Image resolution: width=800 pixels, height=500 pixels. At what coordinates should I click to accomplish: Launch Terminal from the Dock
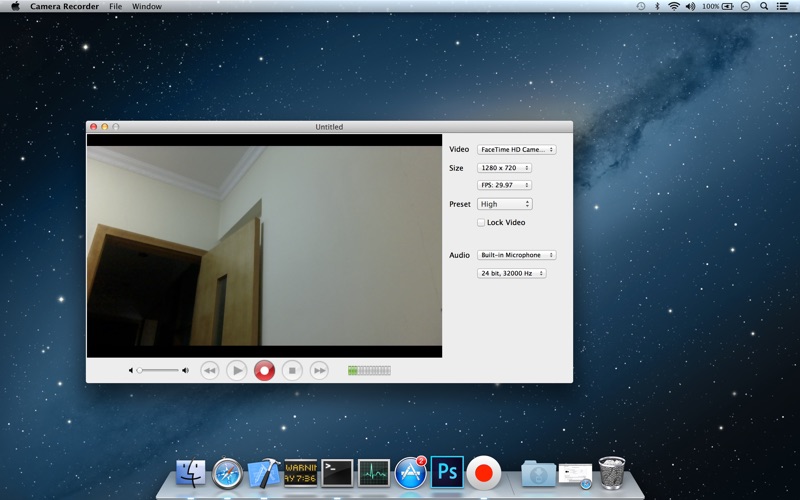tap(337, 473)
